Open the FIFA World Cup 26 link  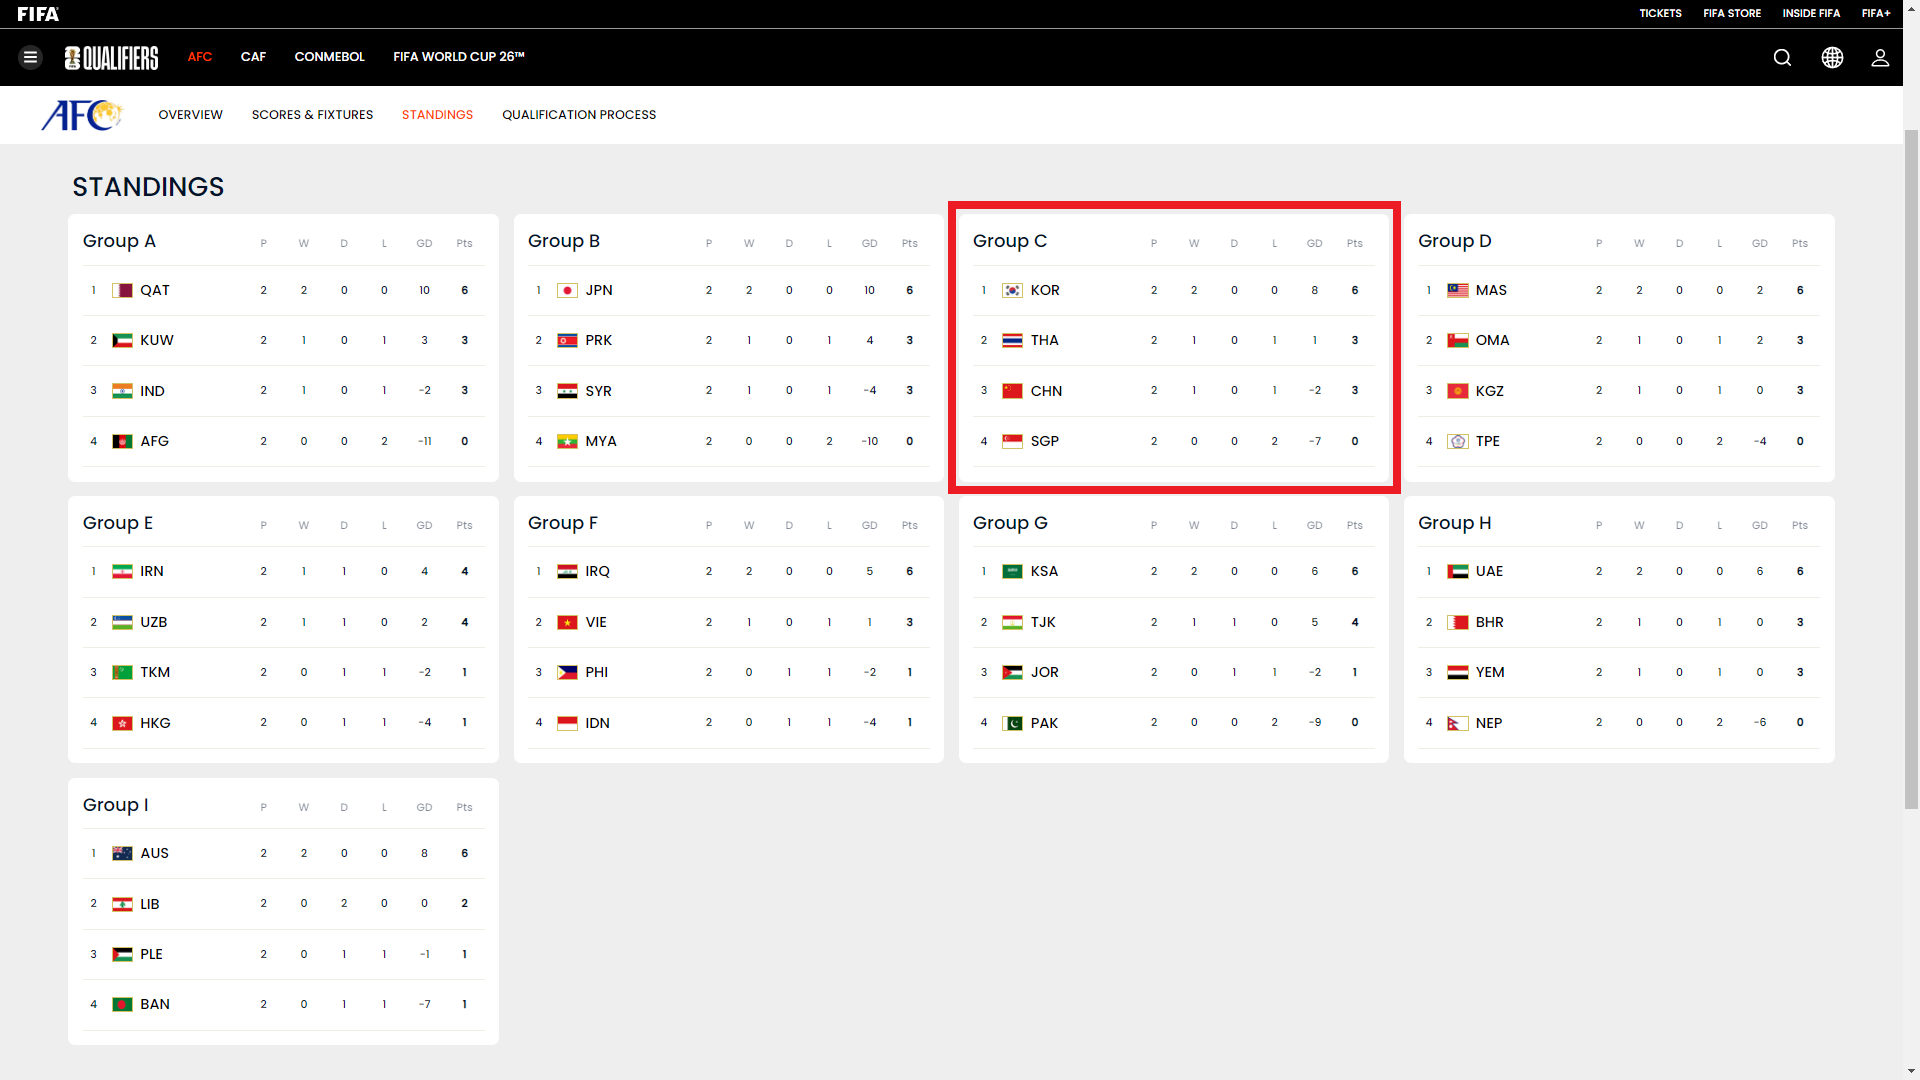[458, 57]
